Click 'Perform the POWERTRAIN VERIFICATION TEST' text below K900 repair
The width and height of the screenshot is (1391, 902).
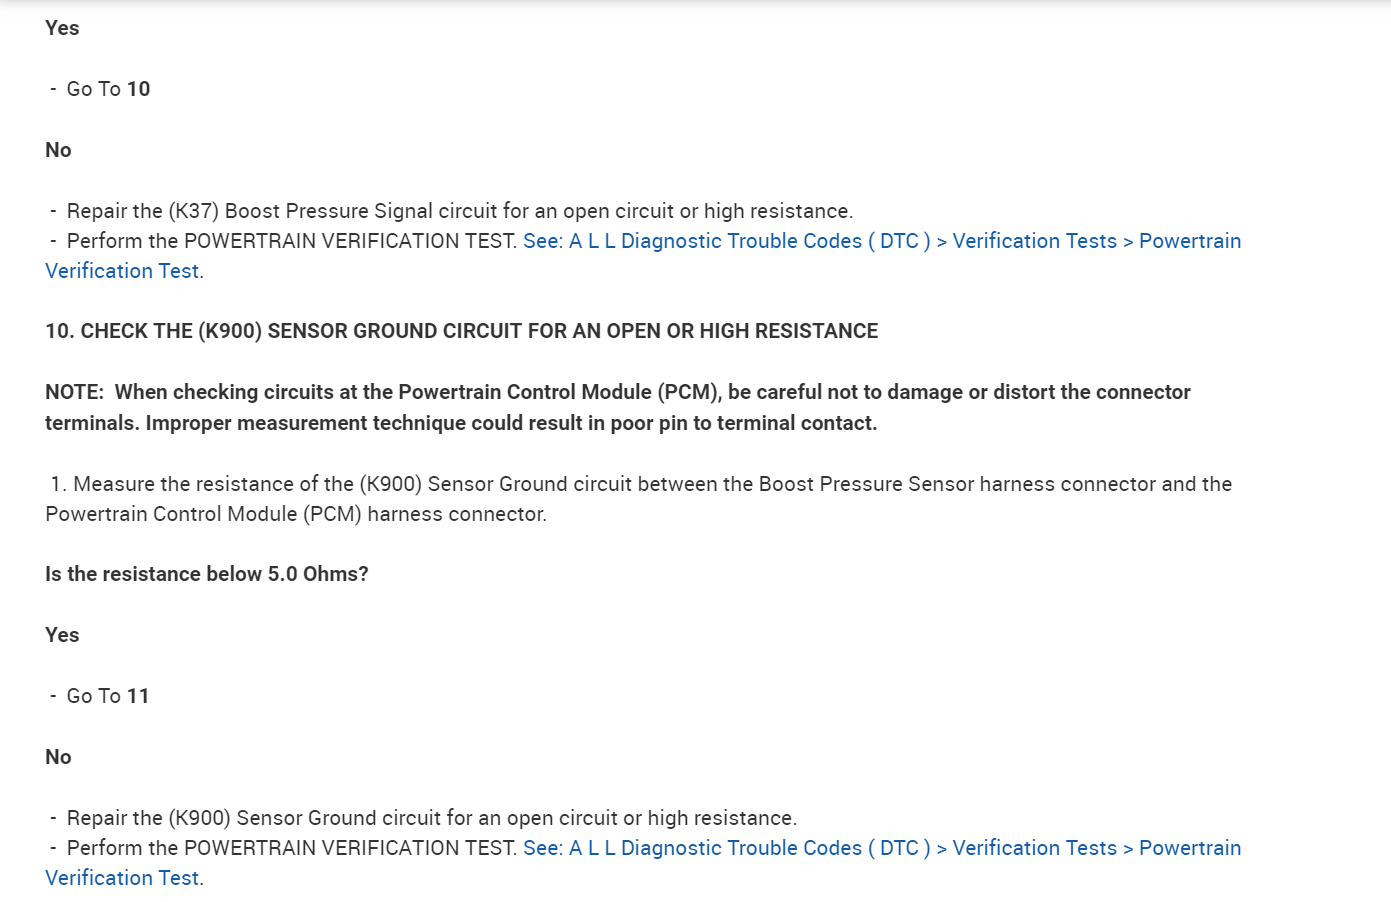(x=292, y=848)
